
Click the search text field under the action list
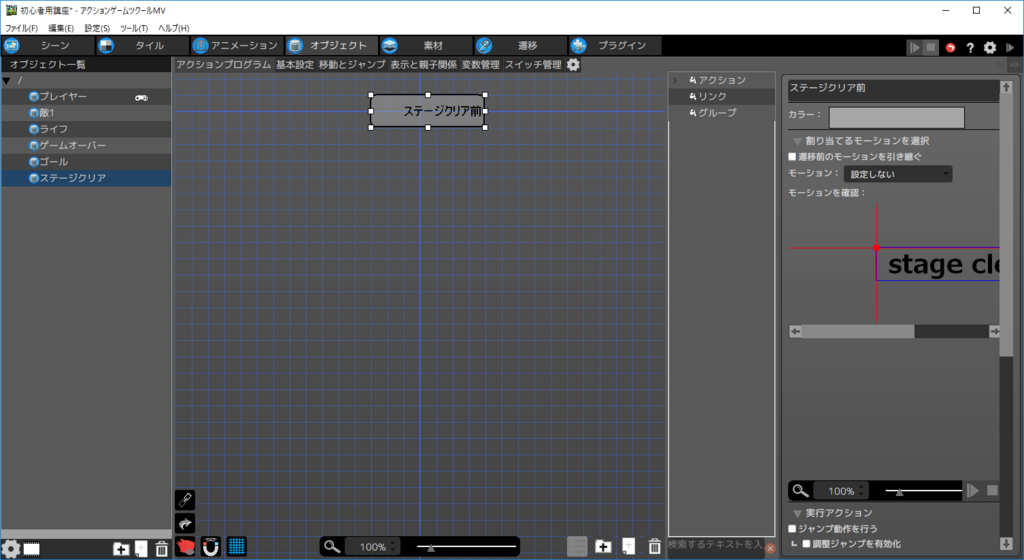coord(716,544)
